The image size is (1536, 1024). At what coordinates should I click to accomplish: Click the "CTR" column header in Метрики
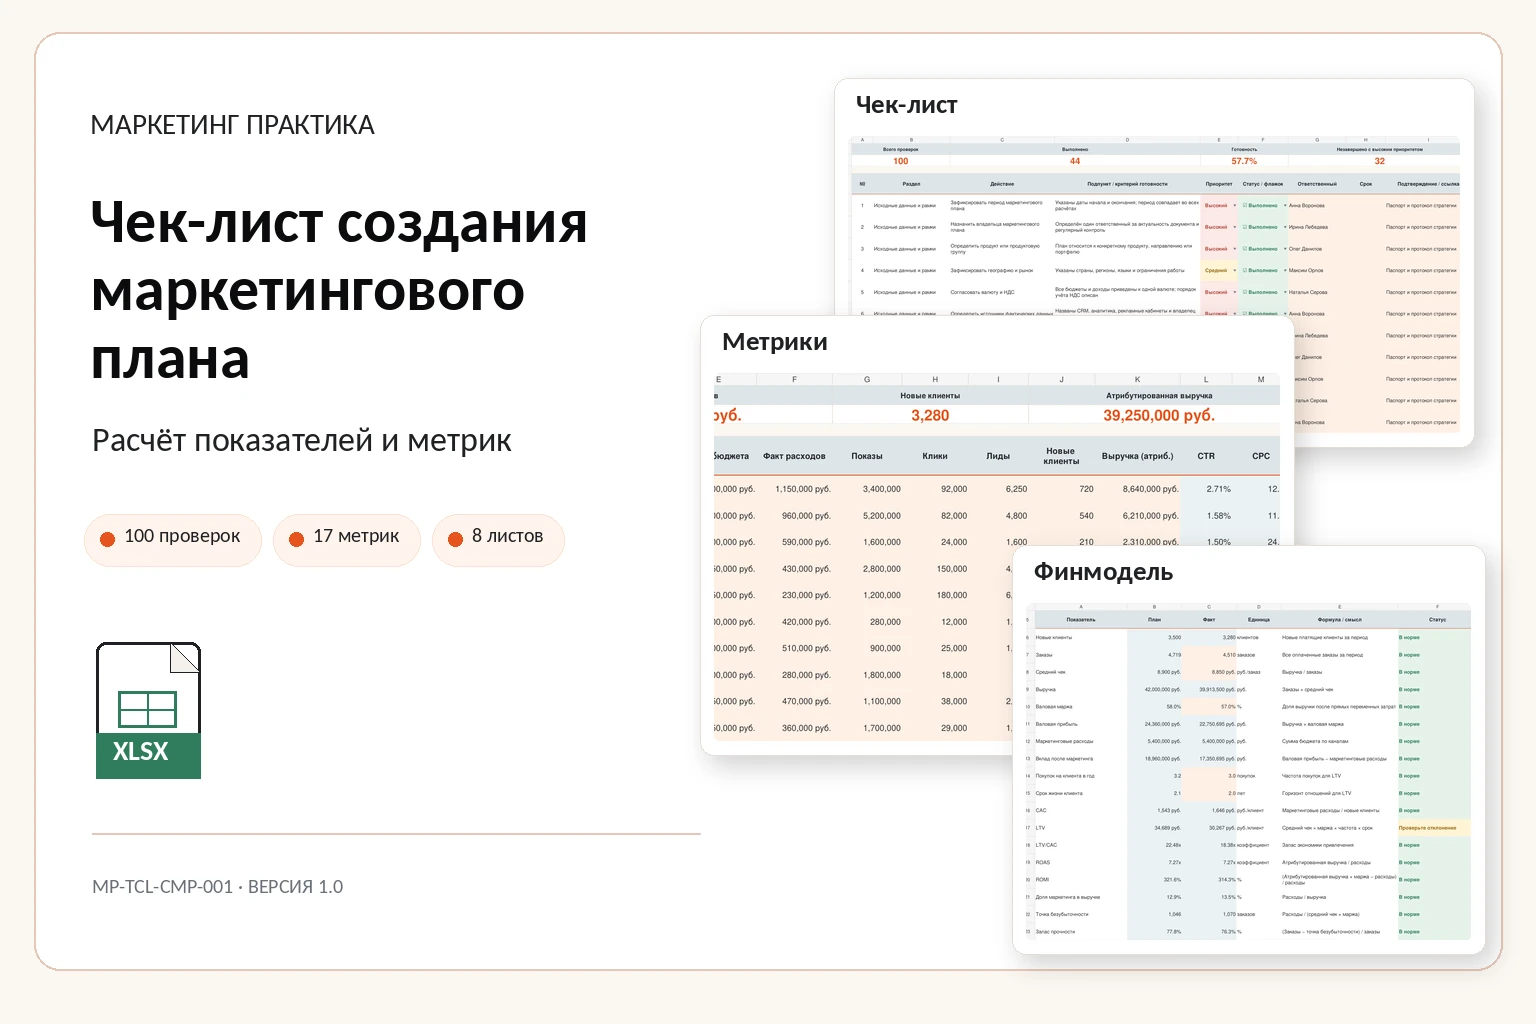(x=1206, y=456)
